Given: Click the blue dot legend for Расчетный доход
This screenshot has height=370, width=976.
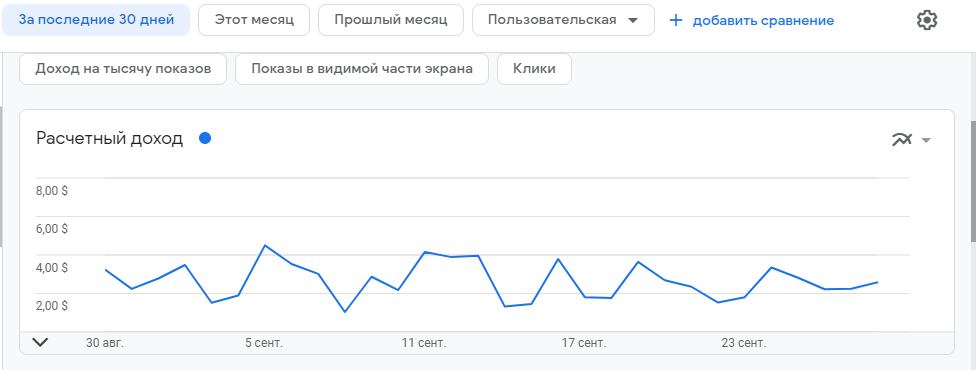Looking at the screenshot, I should (205, 138).
